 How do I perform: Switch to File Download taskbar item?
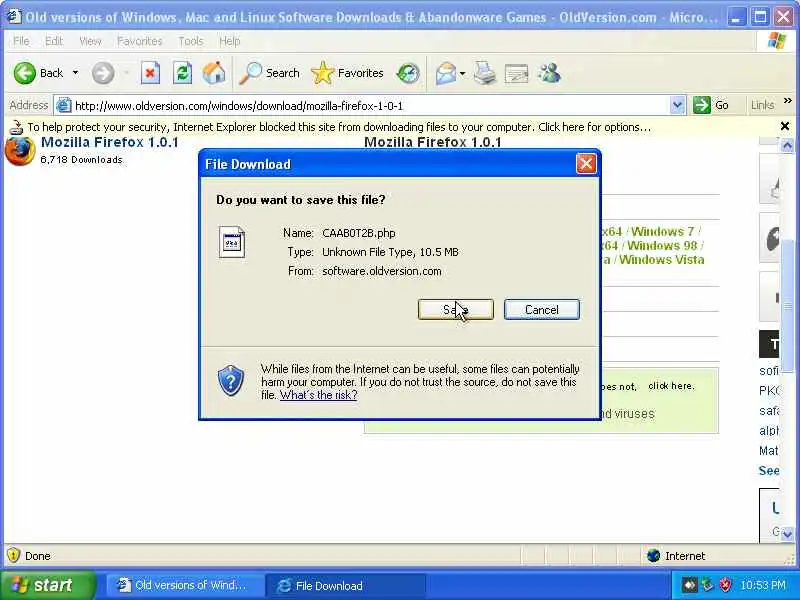click(x=346, y=585)
